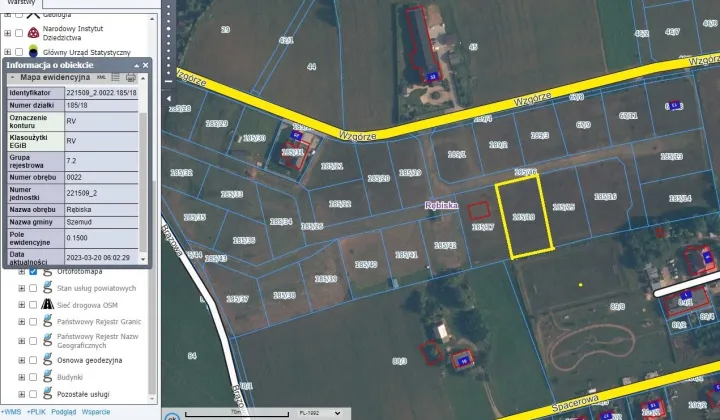Click the Narodowy Instytut Dziedzictwa layer icon

click(33, 33)
